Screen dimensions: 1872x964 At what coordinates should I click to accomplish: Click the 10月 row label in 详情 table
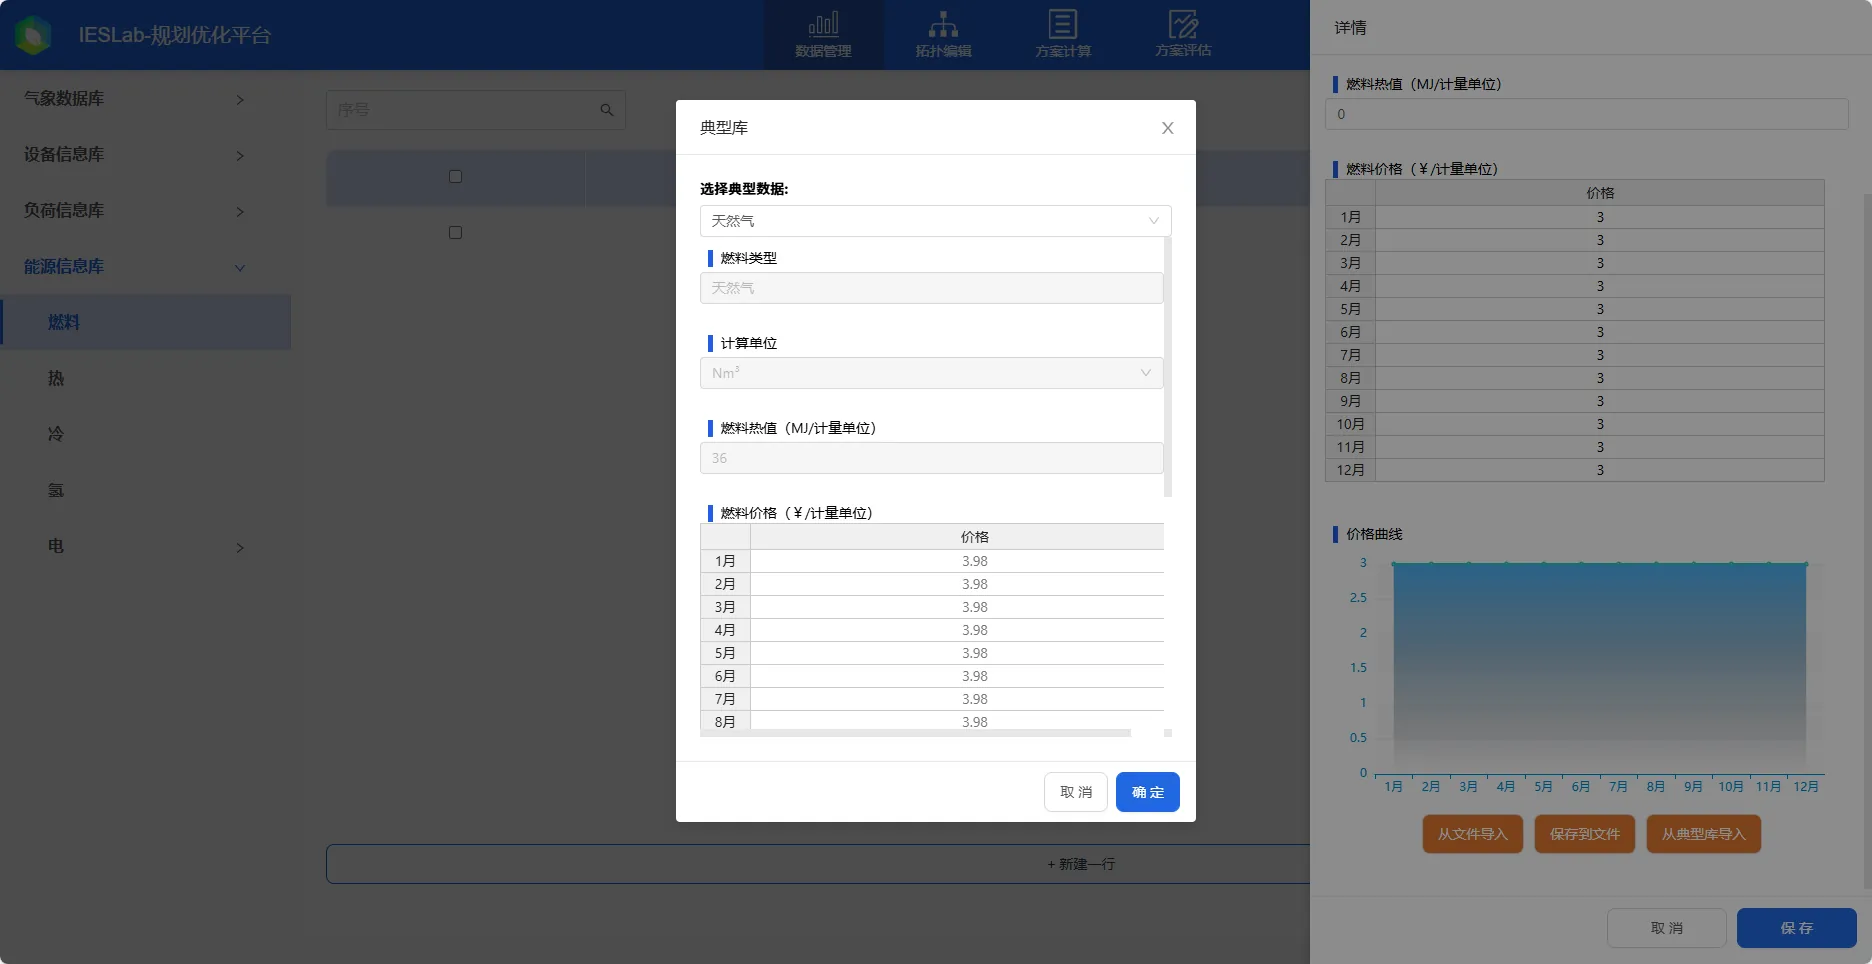point(1350,424)
